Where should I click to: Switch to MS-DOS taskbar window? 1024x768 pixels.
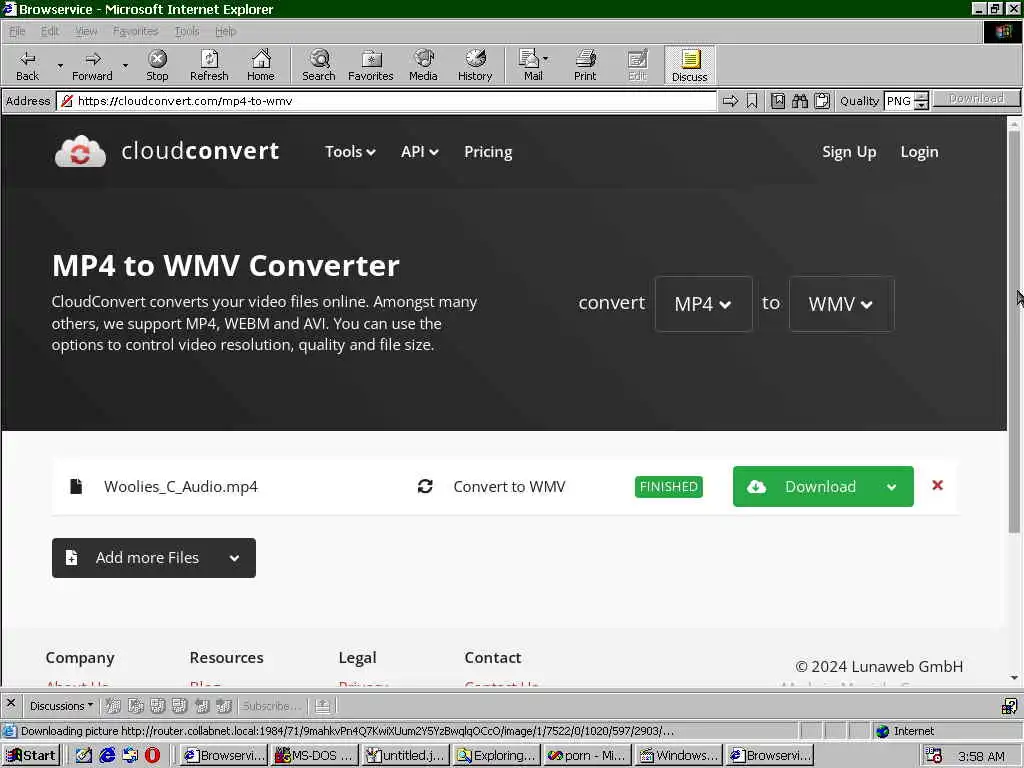point(315,756)
